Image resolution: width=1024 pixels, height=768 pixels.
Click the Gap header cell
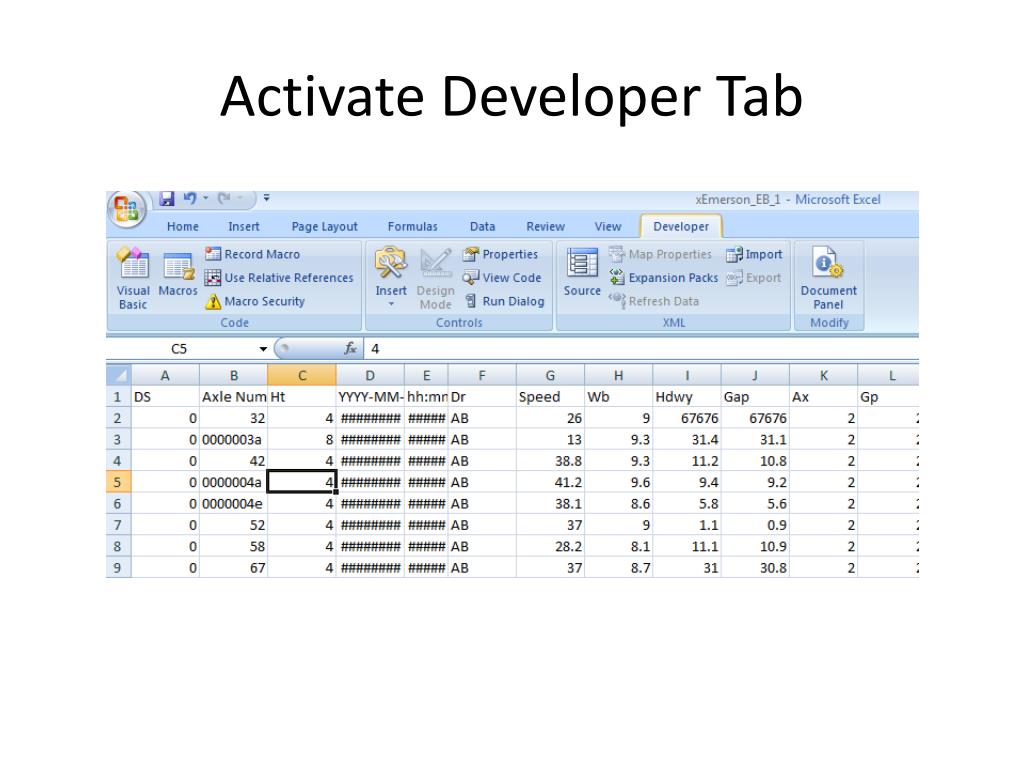tap(755, 397)
